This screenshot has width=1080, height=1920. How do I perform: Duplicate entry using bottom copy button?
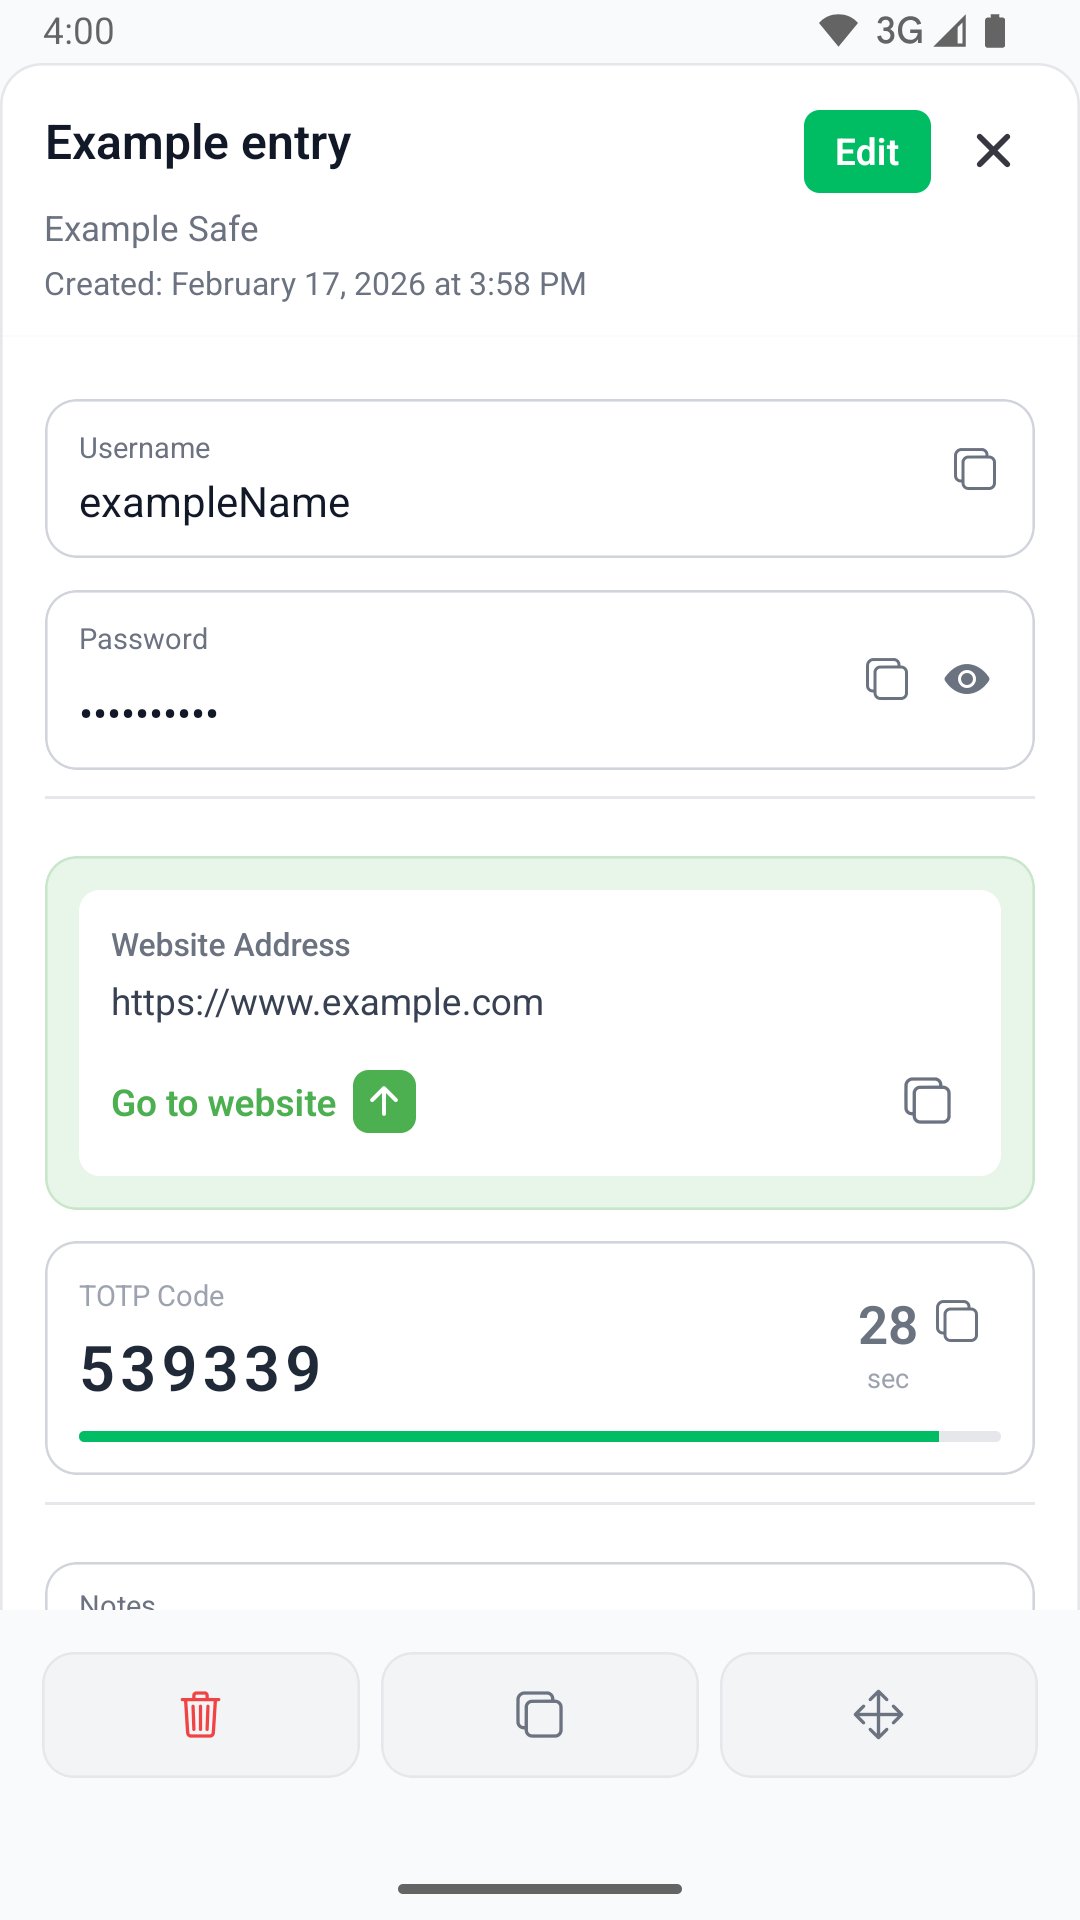pyautogui.click(x=540, y=1715)
